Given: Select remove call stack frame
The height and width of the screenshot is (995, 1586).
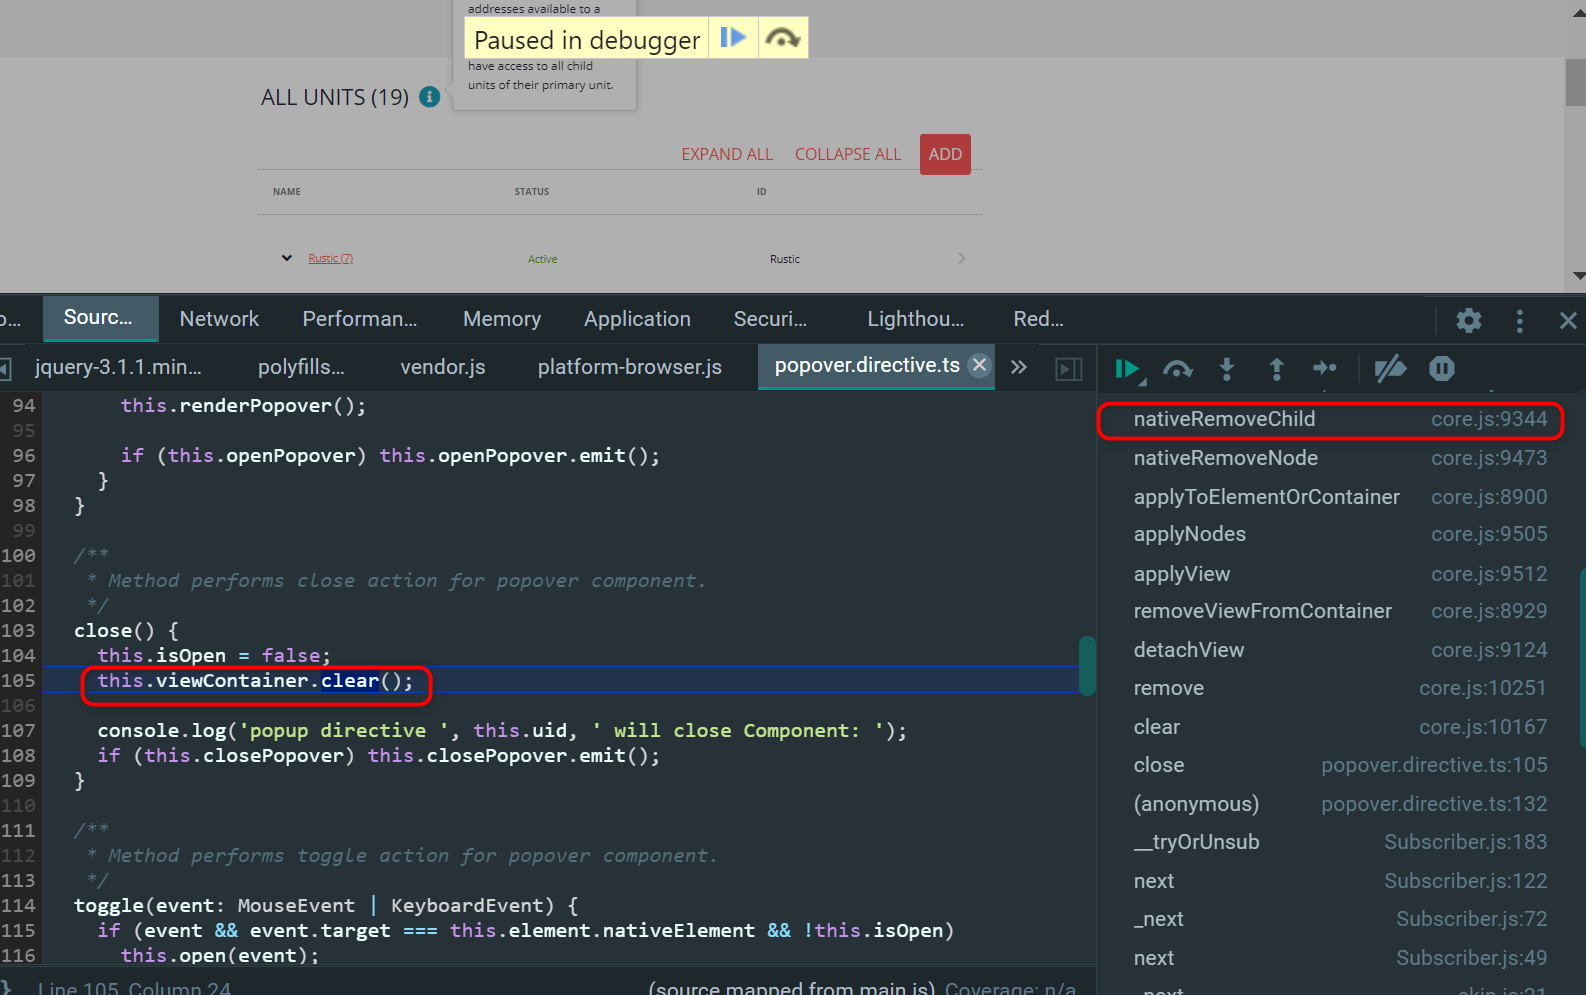Looking at the screenshot, I should (1339, 688).
